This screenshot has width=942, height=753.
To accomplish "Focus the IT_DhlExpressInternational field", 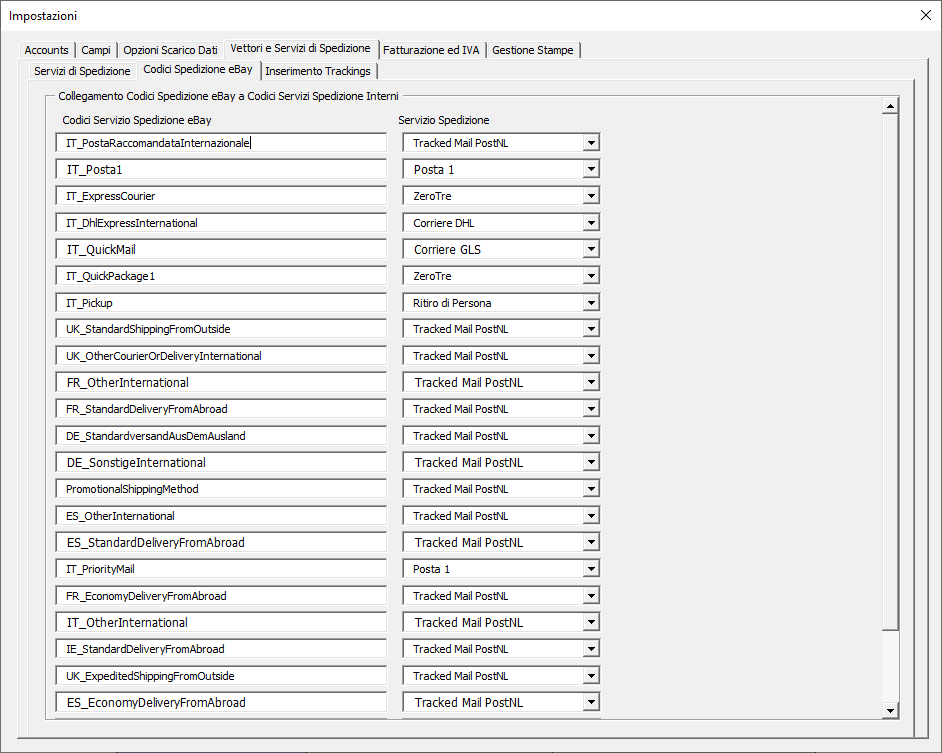I will tap(221, 223).
